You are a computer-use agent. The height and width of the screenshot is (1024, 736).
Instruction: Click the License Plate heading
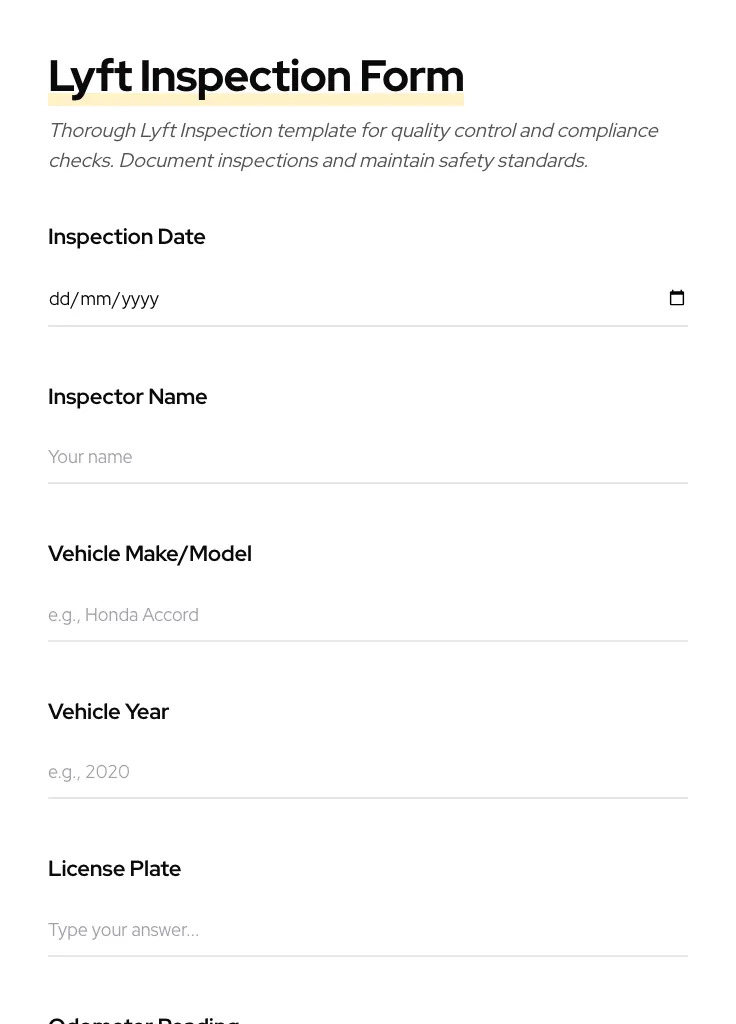[x=114, y=869]
